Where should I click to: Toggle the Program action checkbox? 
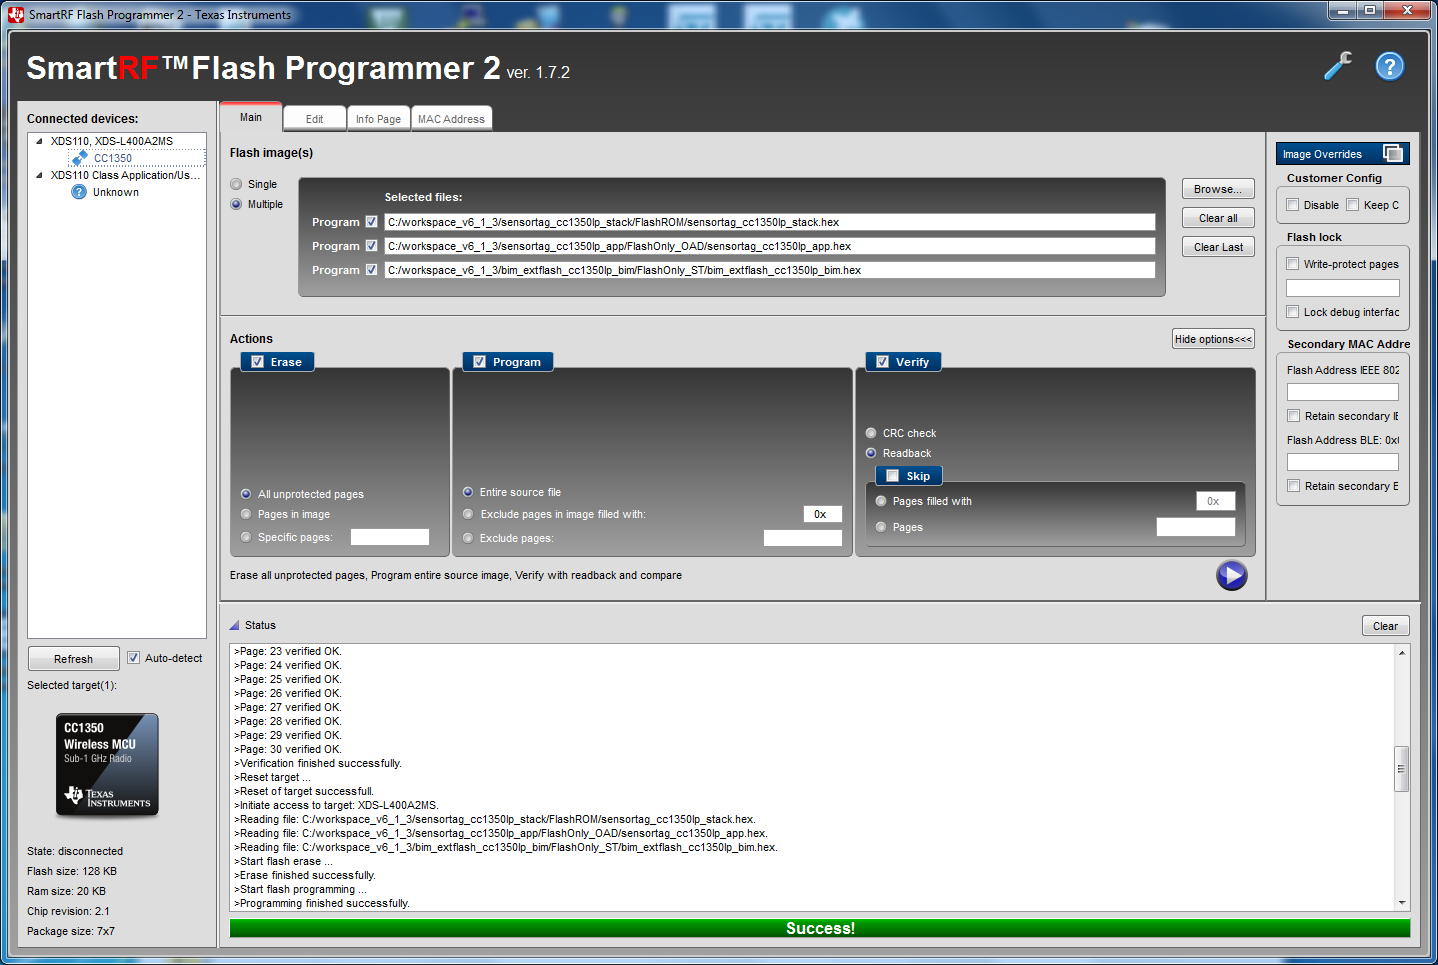click(x=480, y=362)
